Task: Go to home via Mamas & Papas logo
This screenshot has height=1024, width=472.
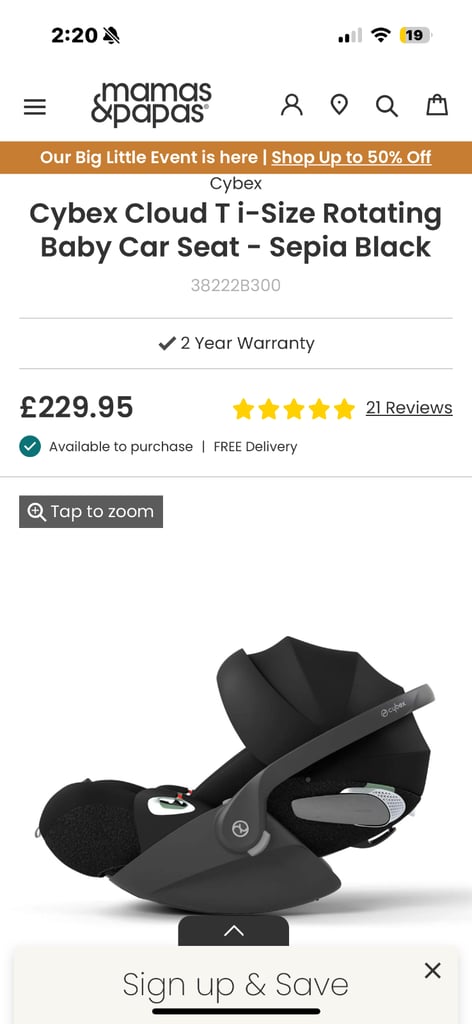Action: click(x=151, y=104)
